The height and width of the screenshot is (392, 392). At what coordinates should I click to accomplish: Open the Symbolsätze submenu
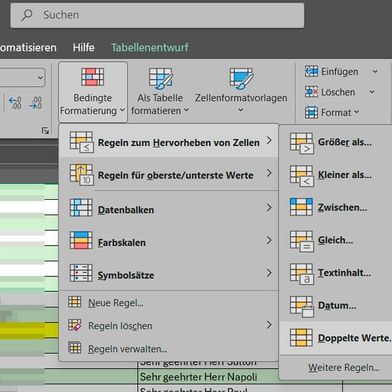pos(169,274)
